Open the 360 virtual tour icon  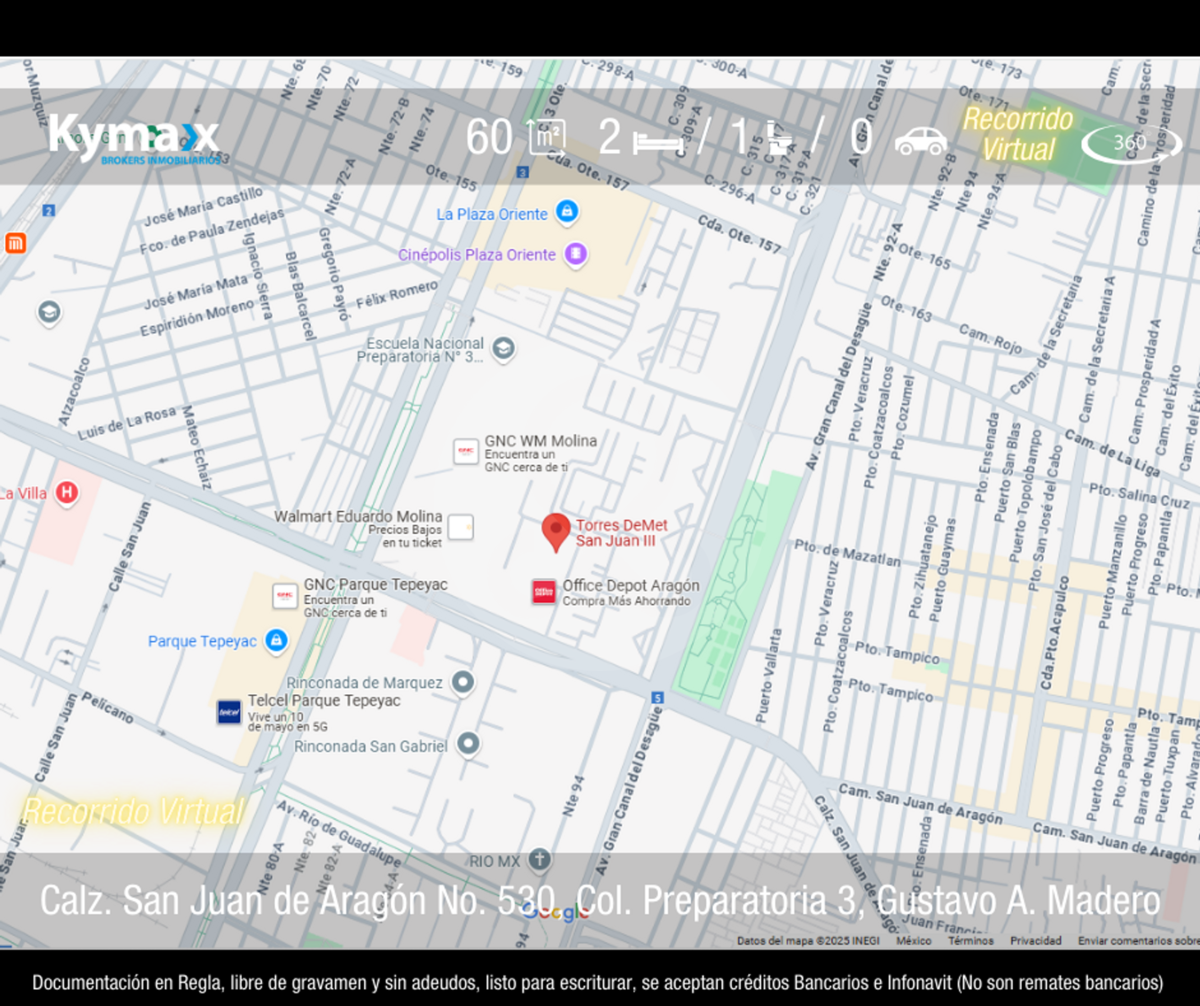tap(1131, 143)
